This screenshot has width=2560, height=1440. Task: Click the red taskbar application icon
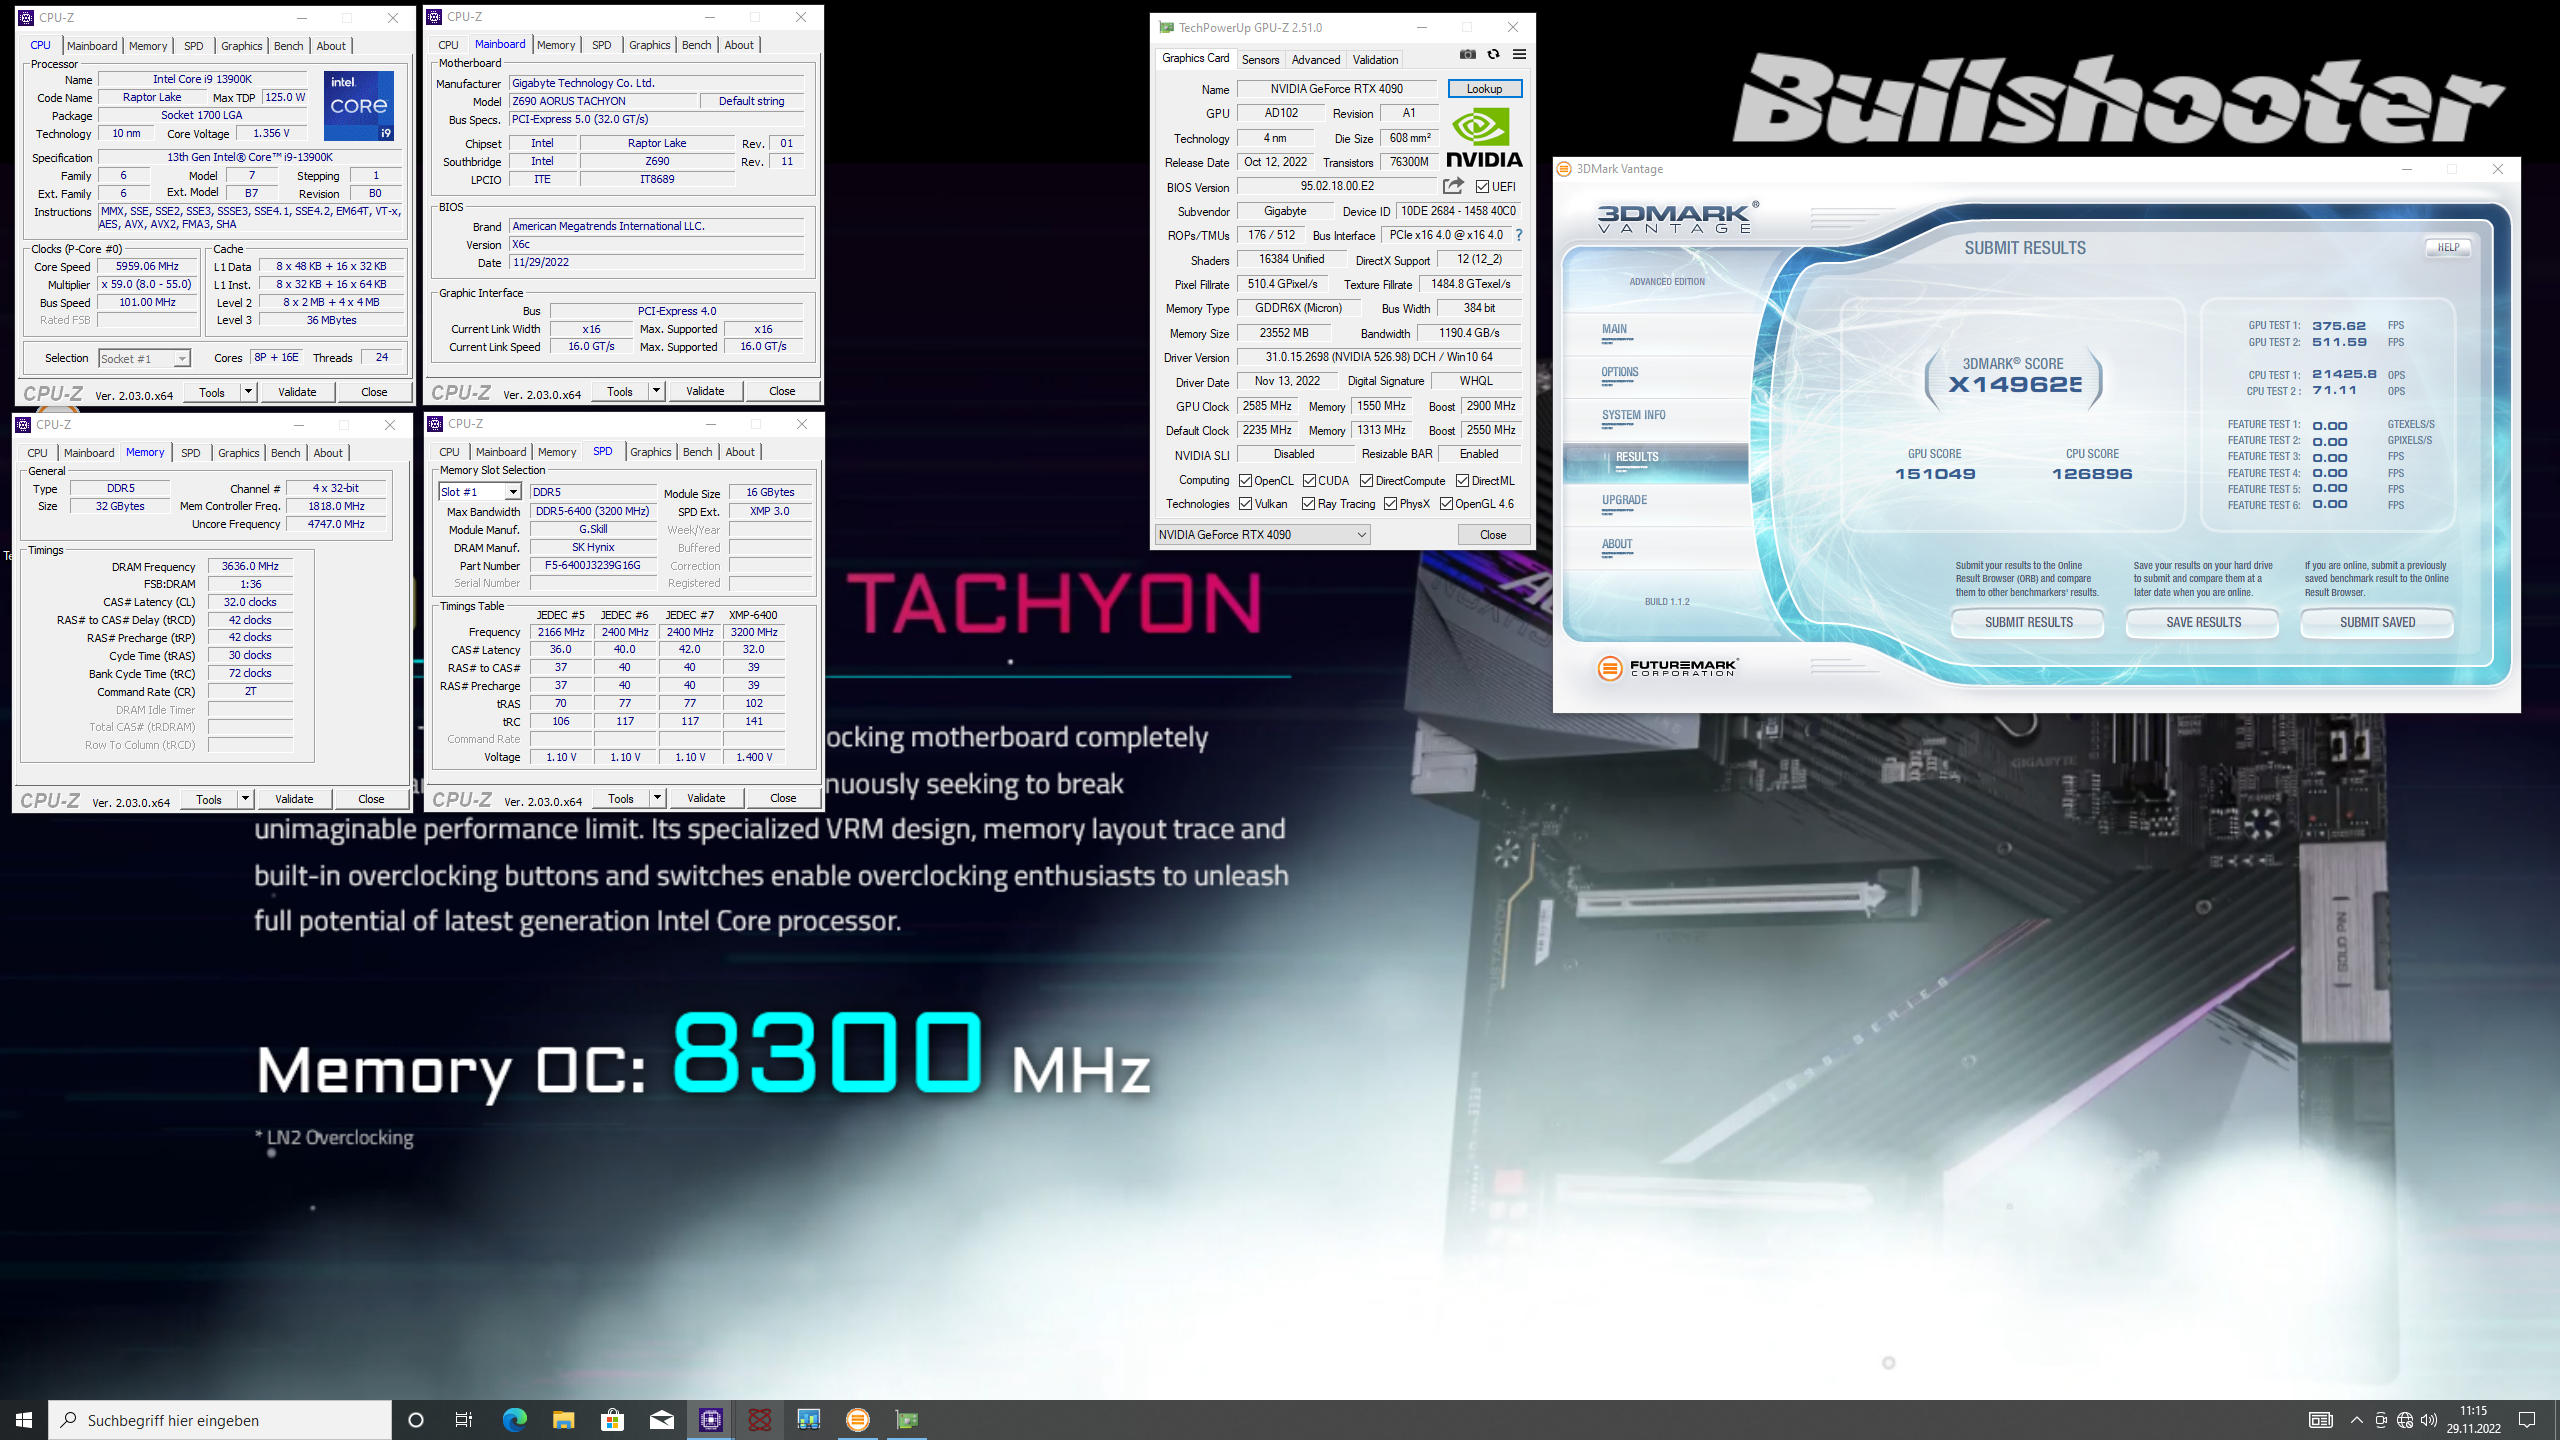click(760, 1419)
